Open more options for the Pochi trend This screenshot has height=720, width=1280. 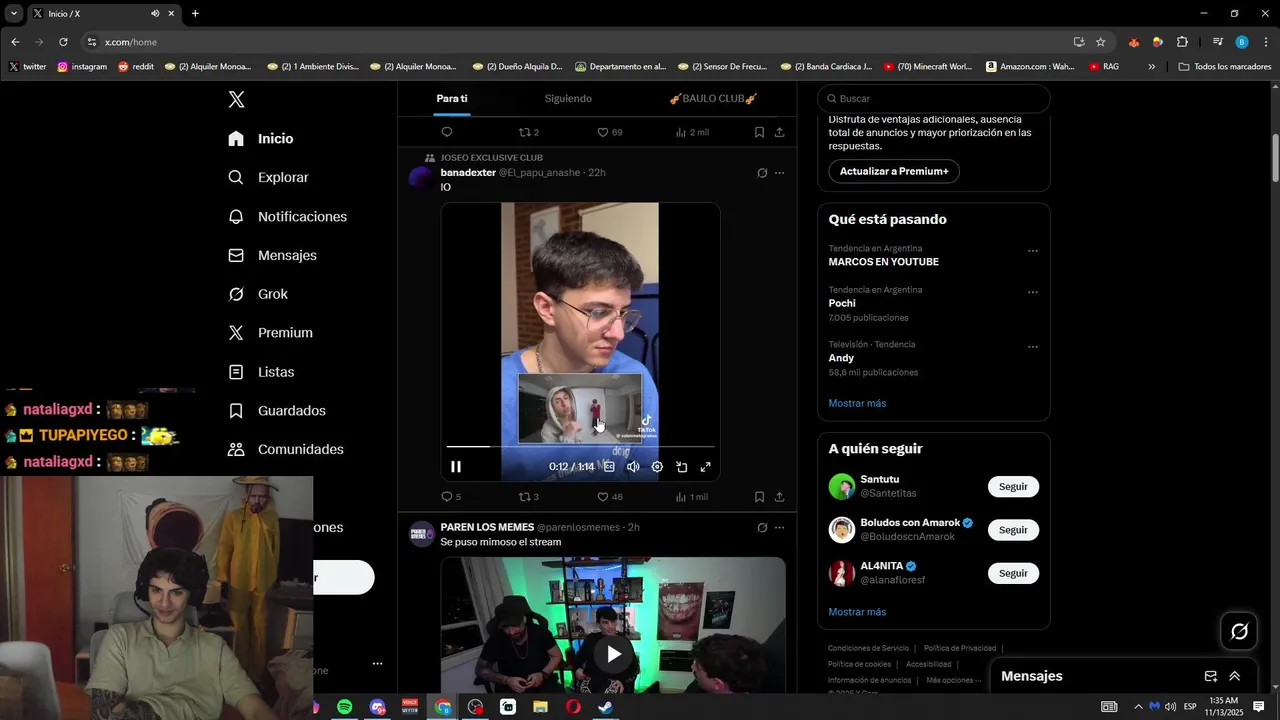(1033, 292)
